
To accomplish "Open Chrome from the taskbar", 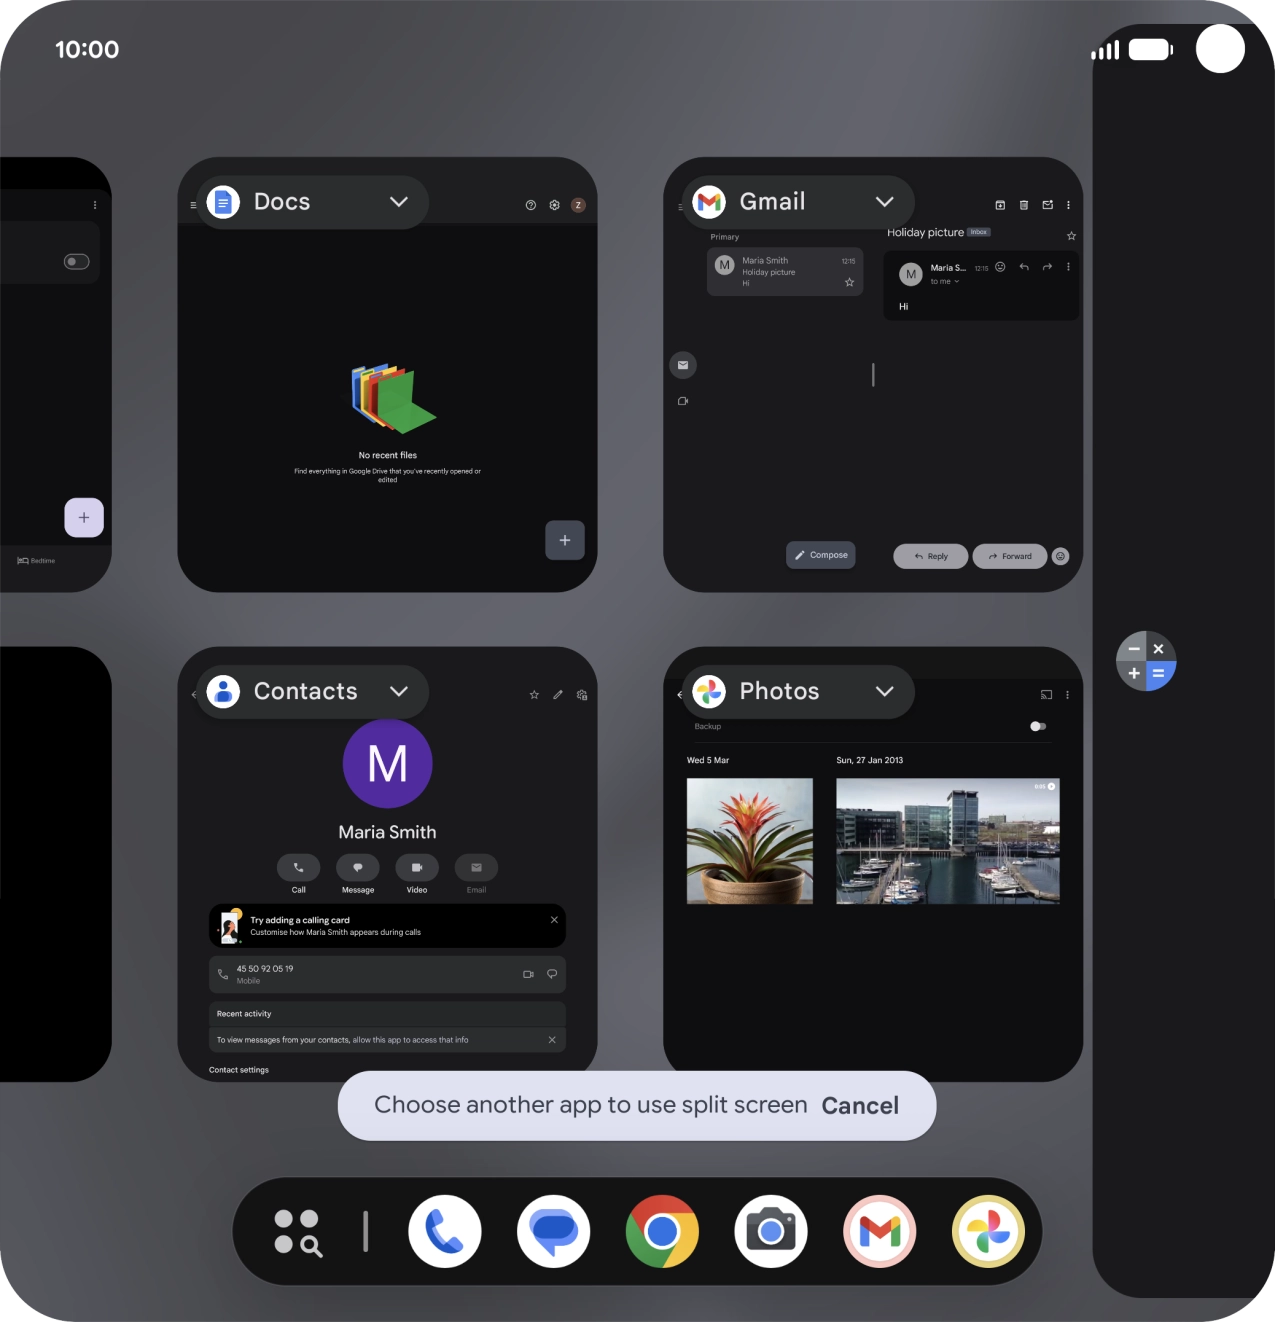I will point(662,1231).
